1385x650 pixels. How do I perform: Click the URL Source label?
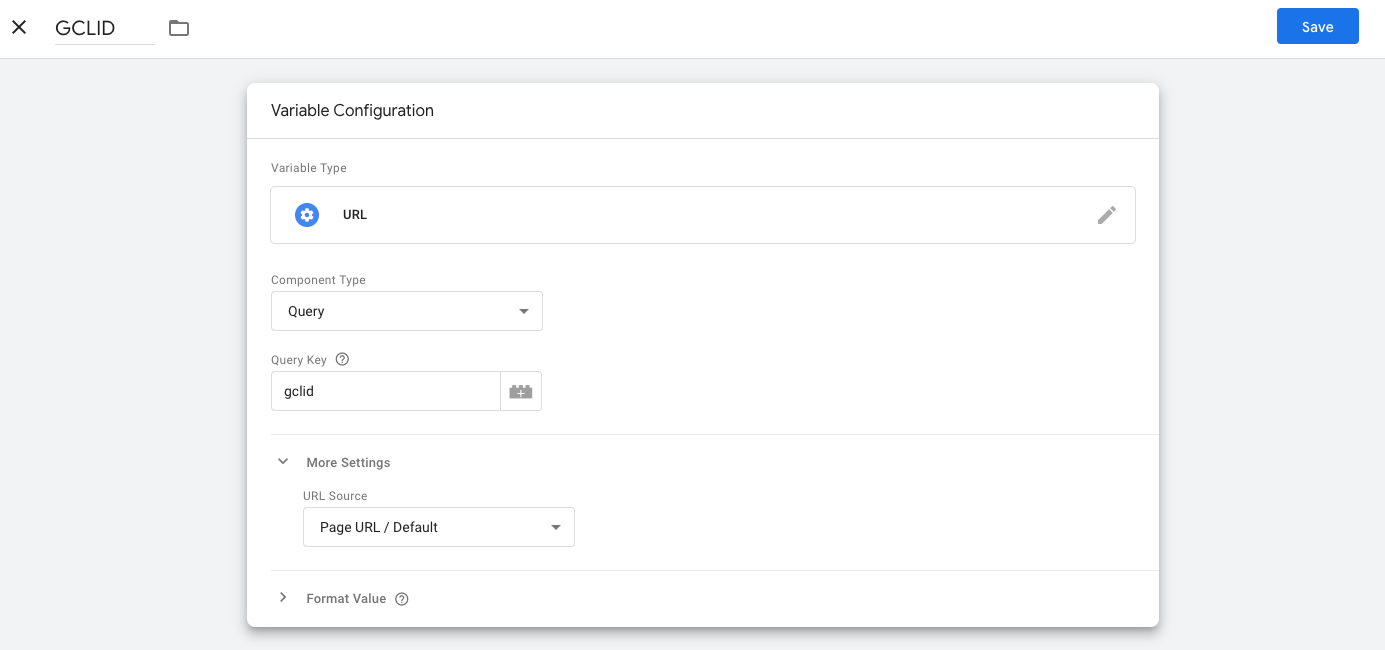click(335, 496)
